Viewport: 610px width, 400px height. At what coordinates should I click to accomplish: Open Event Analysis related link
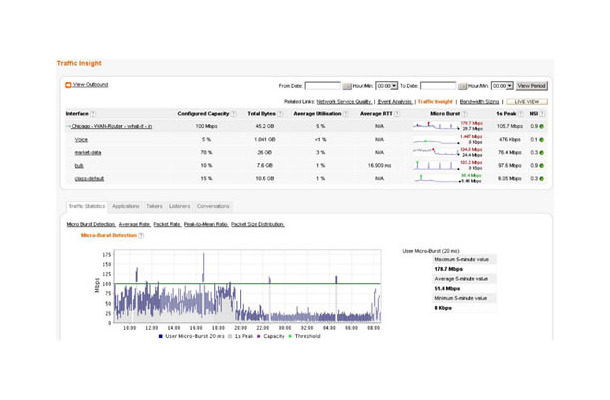(x=394, y=102)
